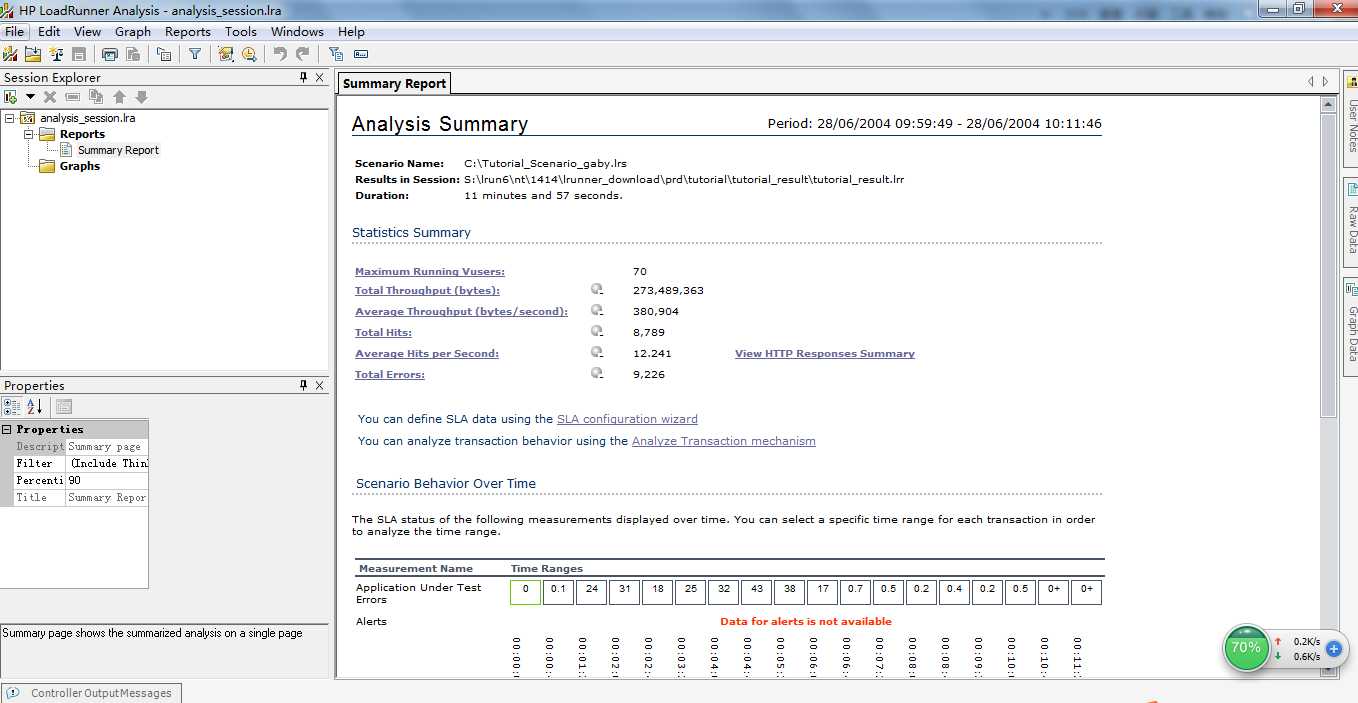Select the Summary Report tab
This screenshot has height=703, width=1358.
394,84
